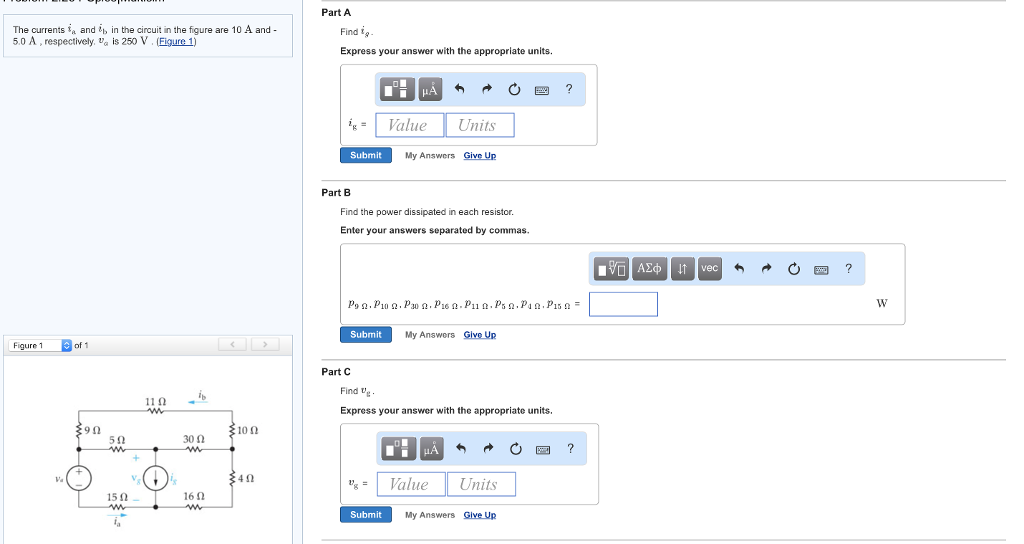Open the keyboard shortcuts icon in Part A
Viewport: 1024px width, 544px height.
(x=542, y=90)
